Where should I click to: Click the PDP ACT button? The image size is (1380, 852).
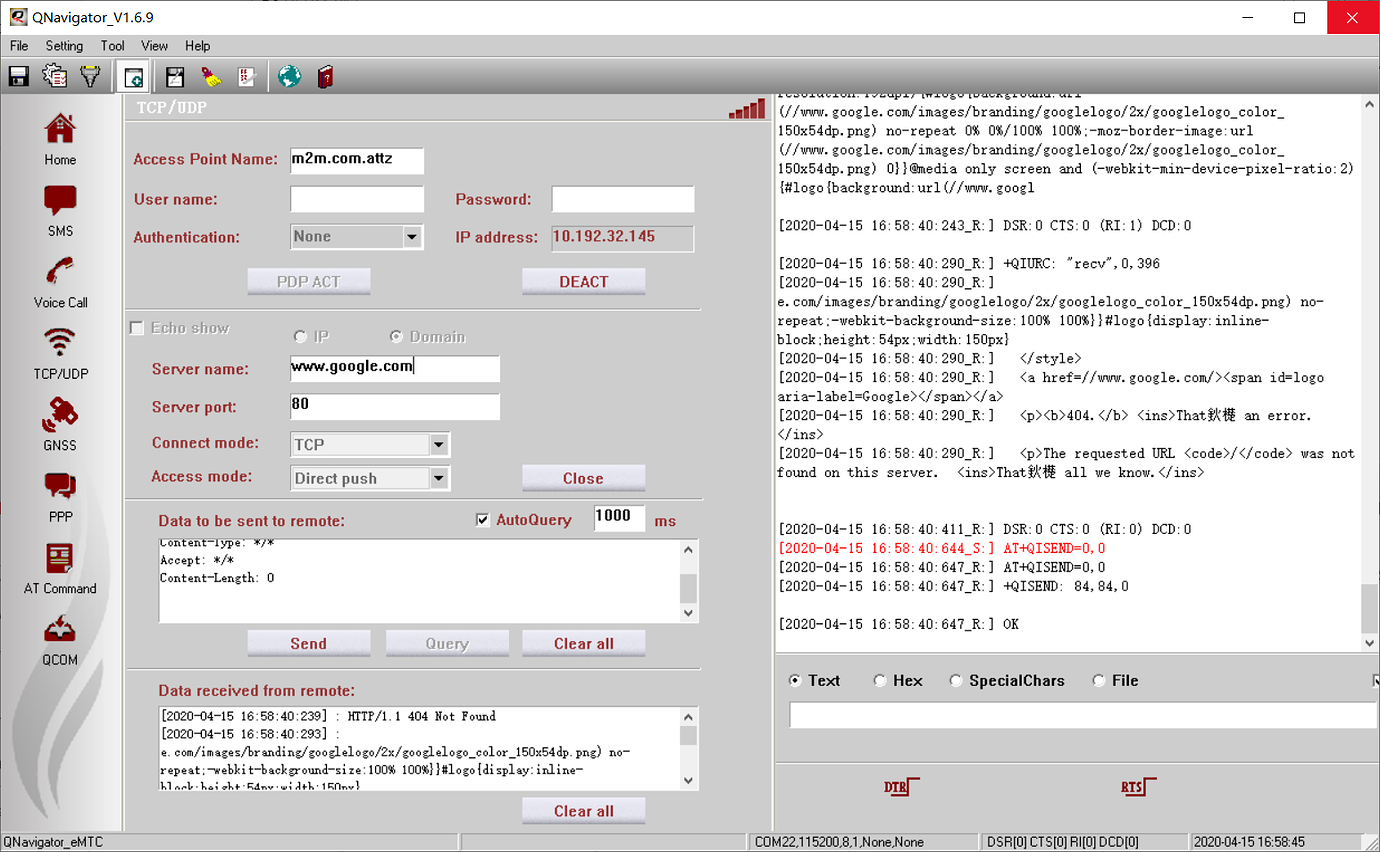(x=308, y=282)
